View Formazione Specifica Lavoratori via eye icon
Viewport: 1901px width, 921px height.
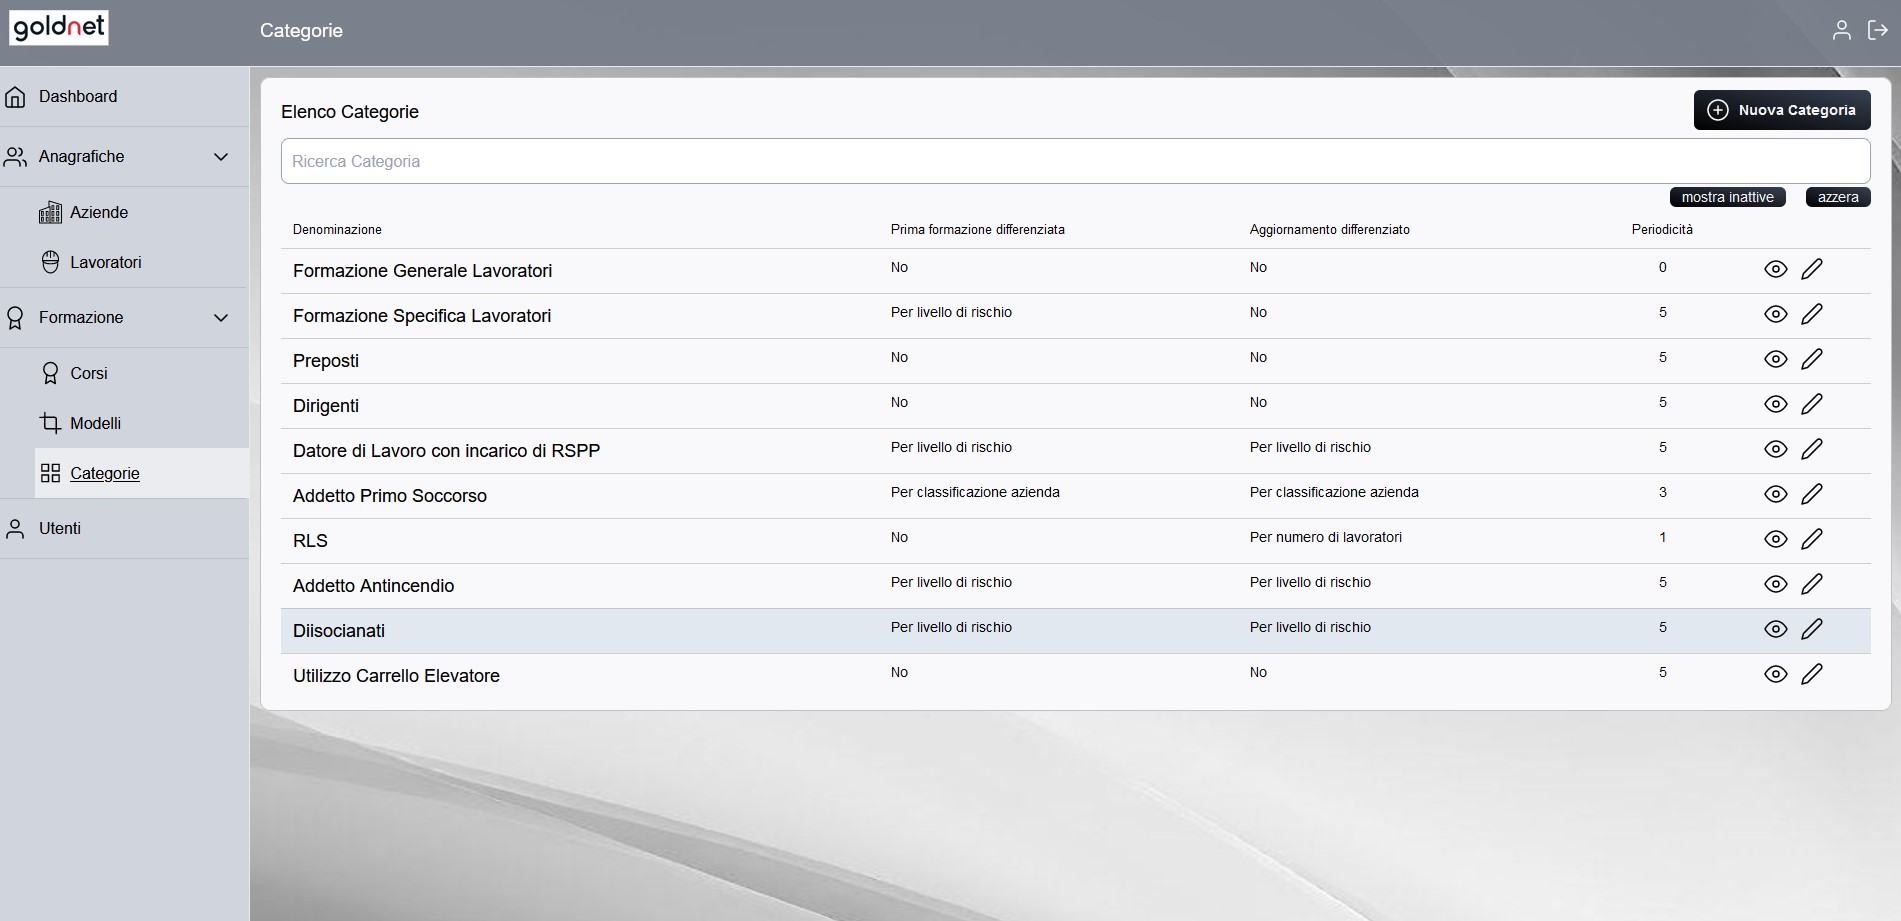1776,314
